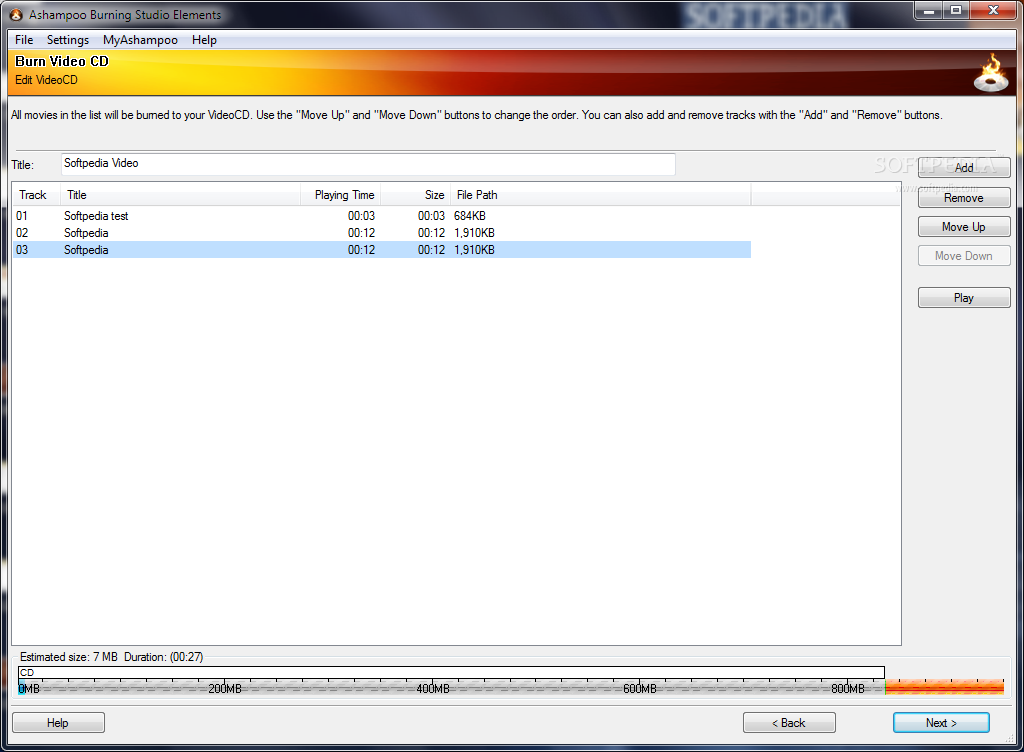Play the selected movie
The width and height of the screenshot is (1024, 752).
pos(964,298)
